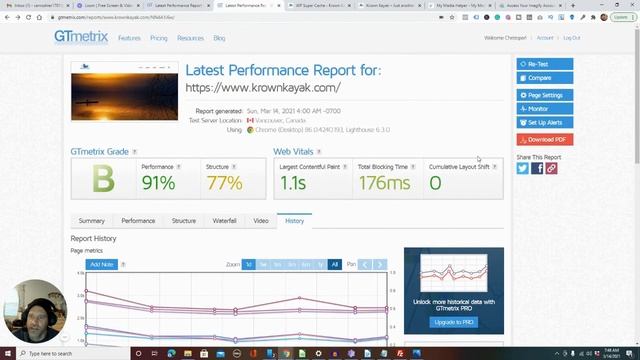Click the GTmetrix logo
640x360 pixels.
click(81, 37)
